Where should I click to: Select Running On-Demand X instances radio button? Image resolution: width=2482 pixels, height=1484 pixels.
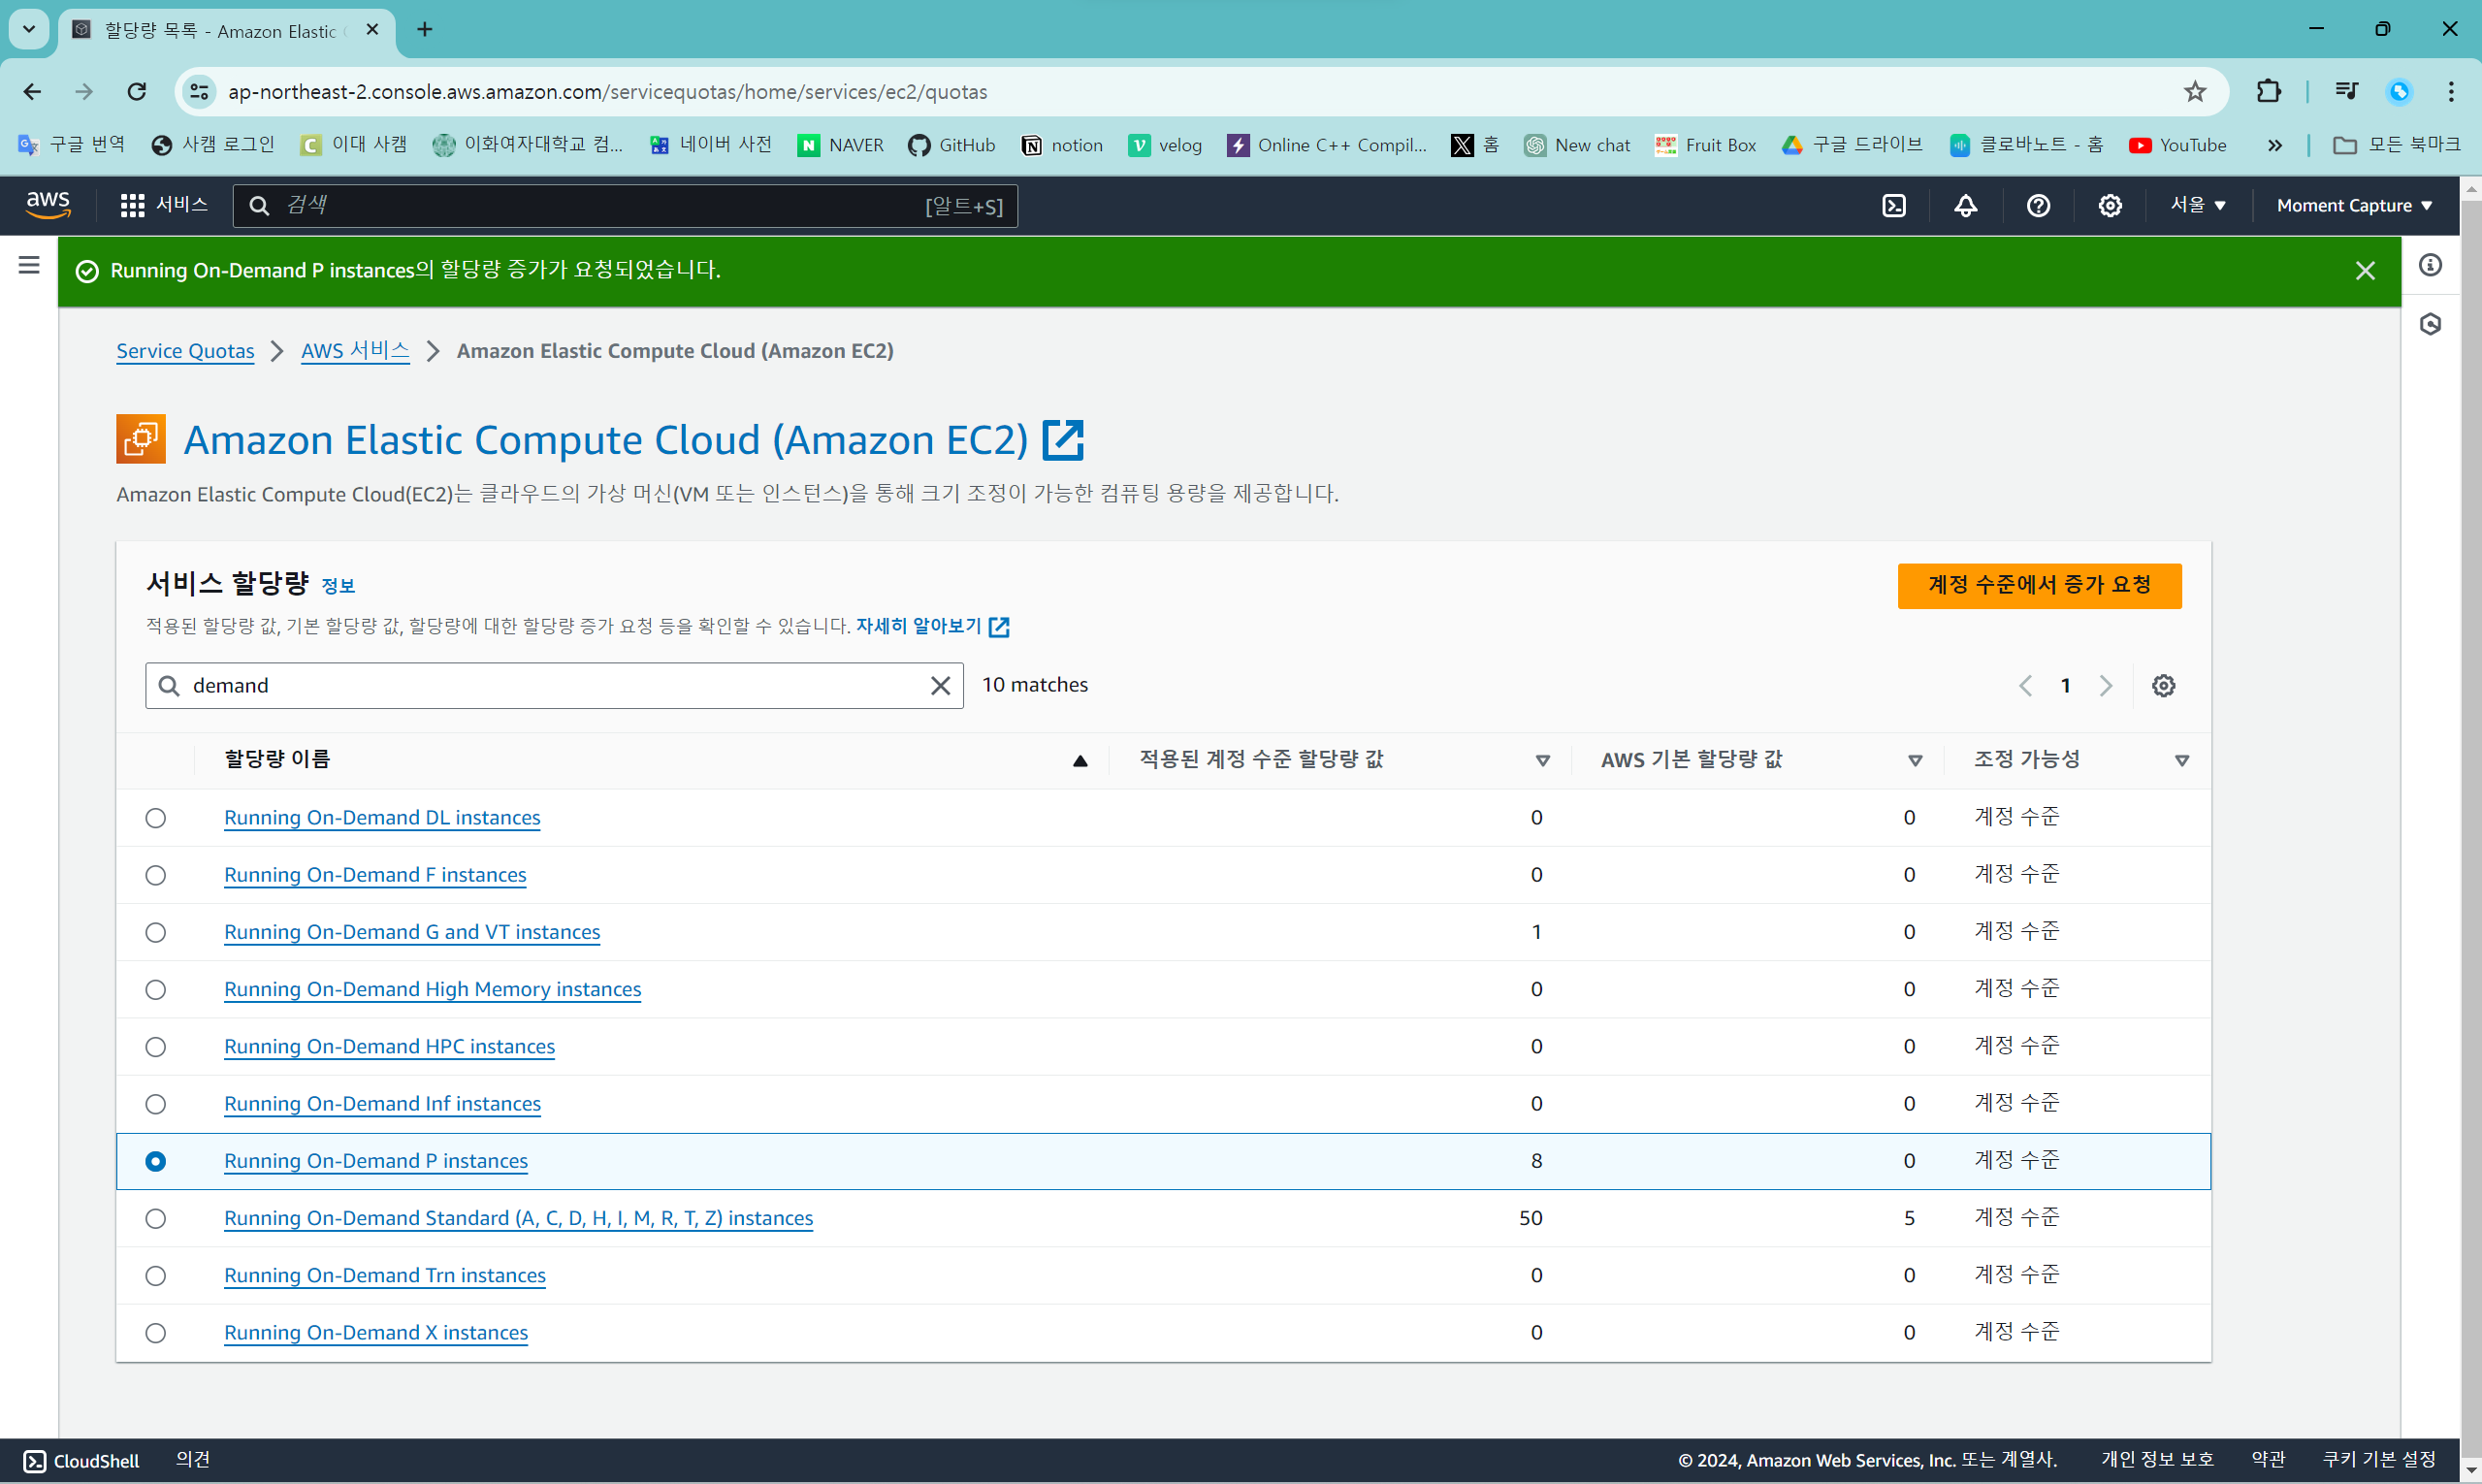[155, 1333]
